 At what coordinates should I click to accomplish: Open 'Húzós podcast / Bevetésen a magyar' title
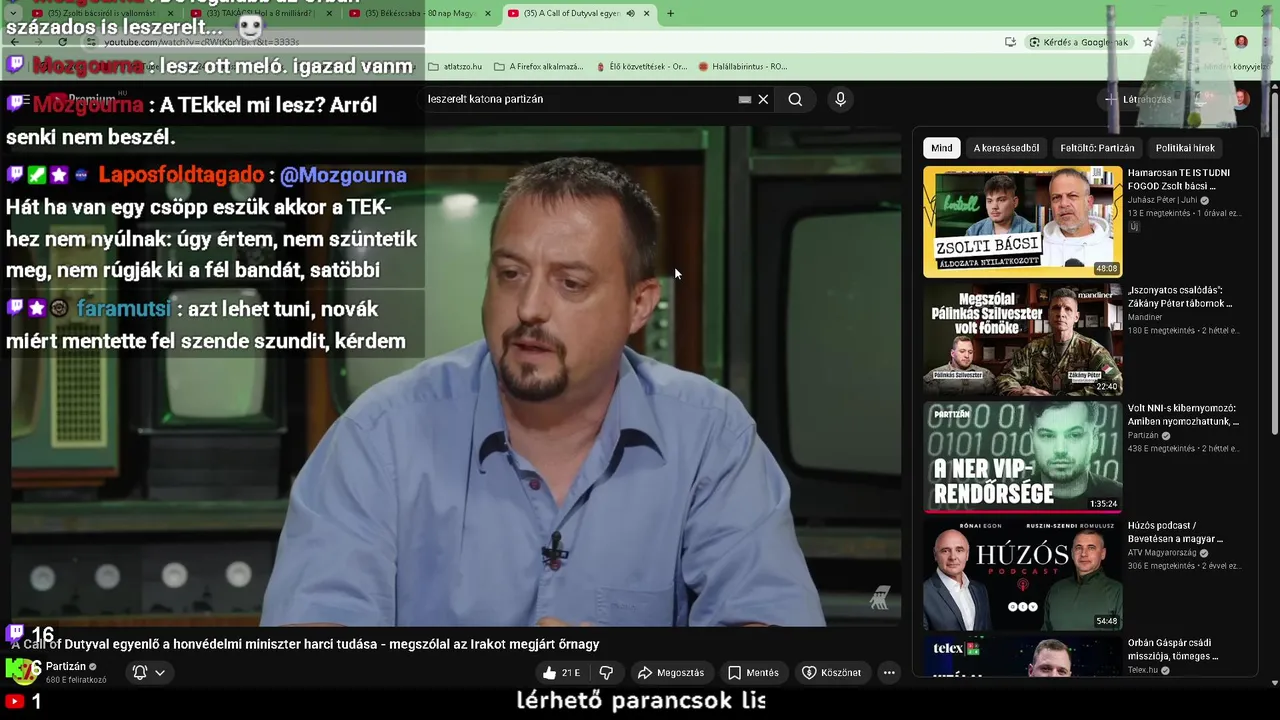[x=1175, y=532]
